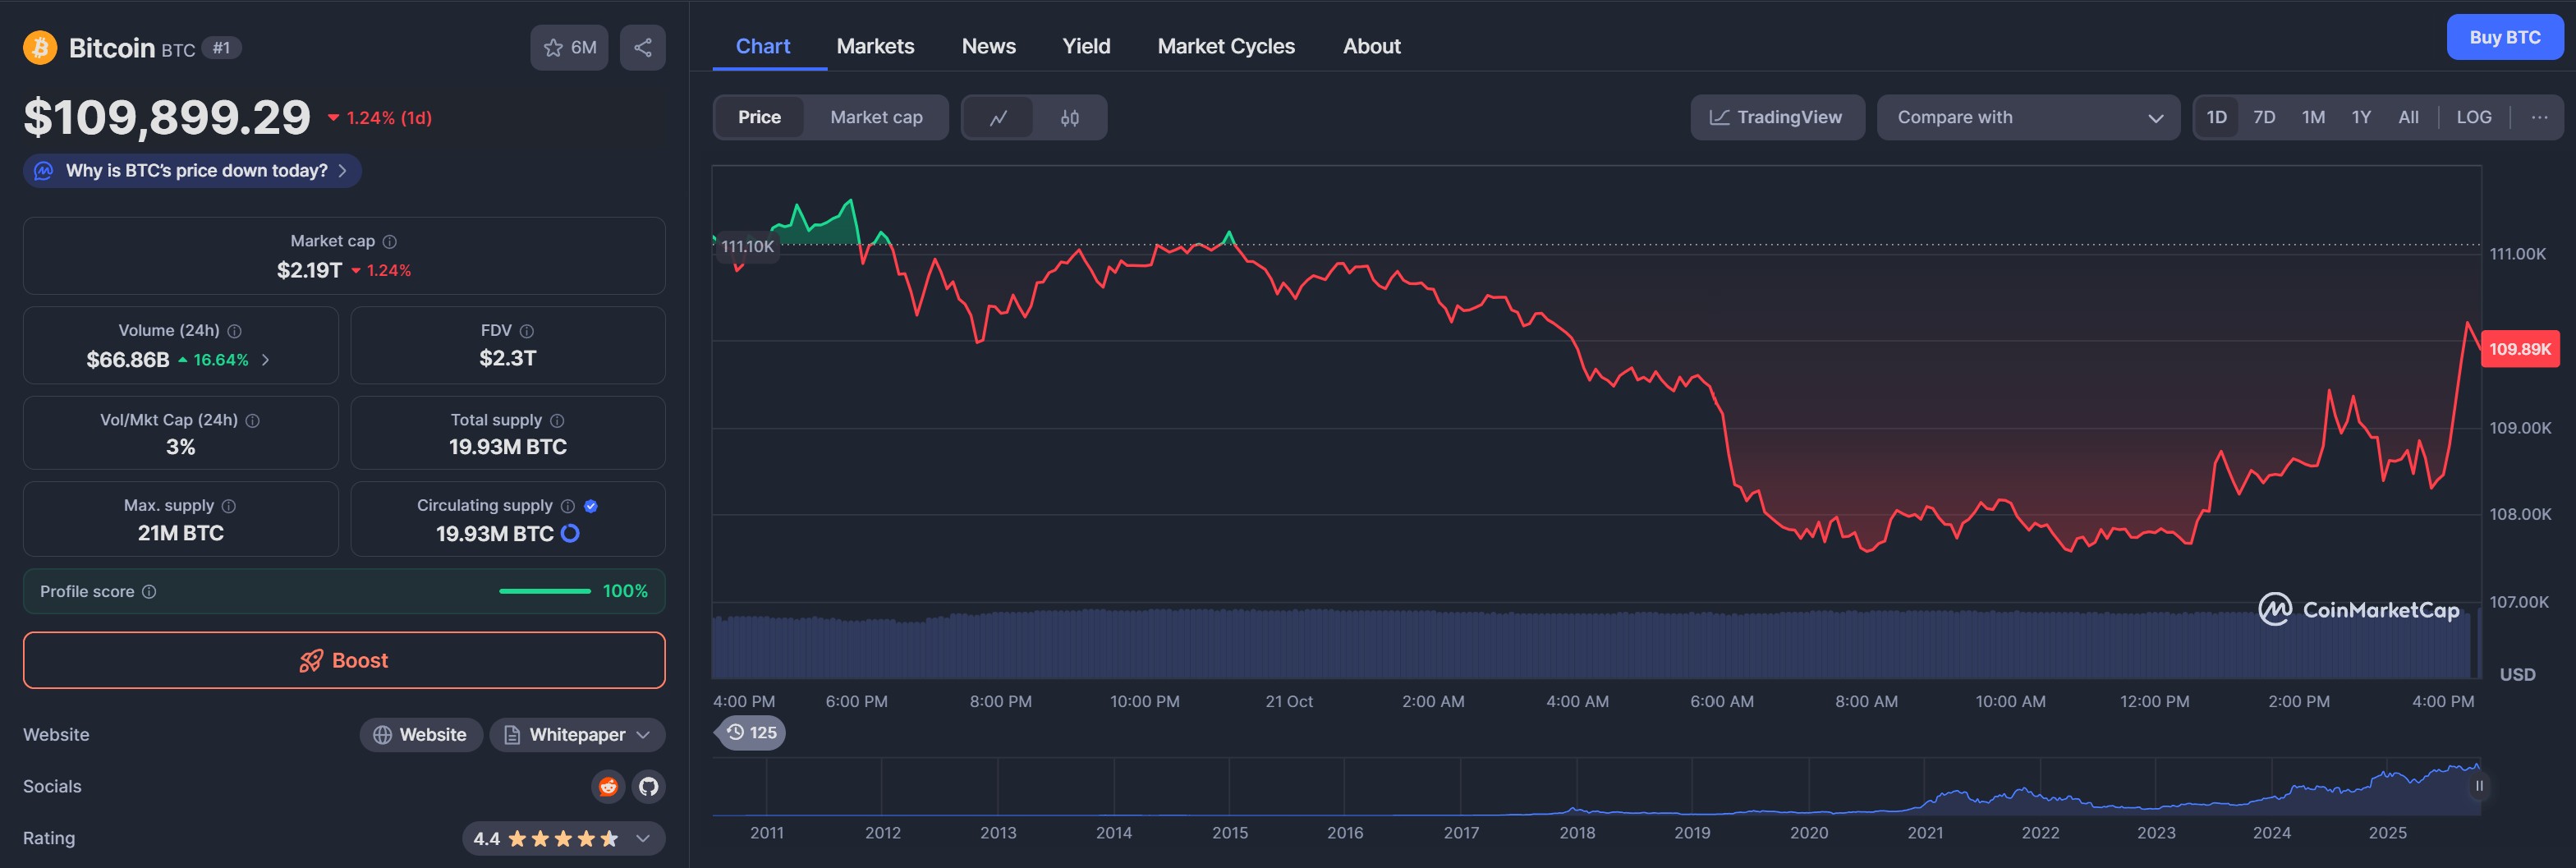The image size is (2576, 868).
Task: Click the FDV info icon
Action: [x=526, y=331]
